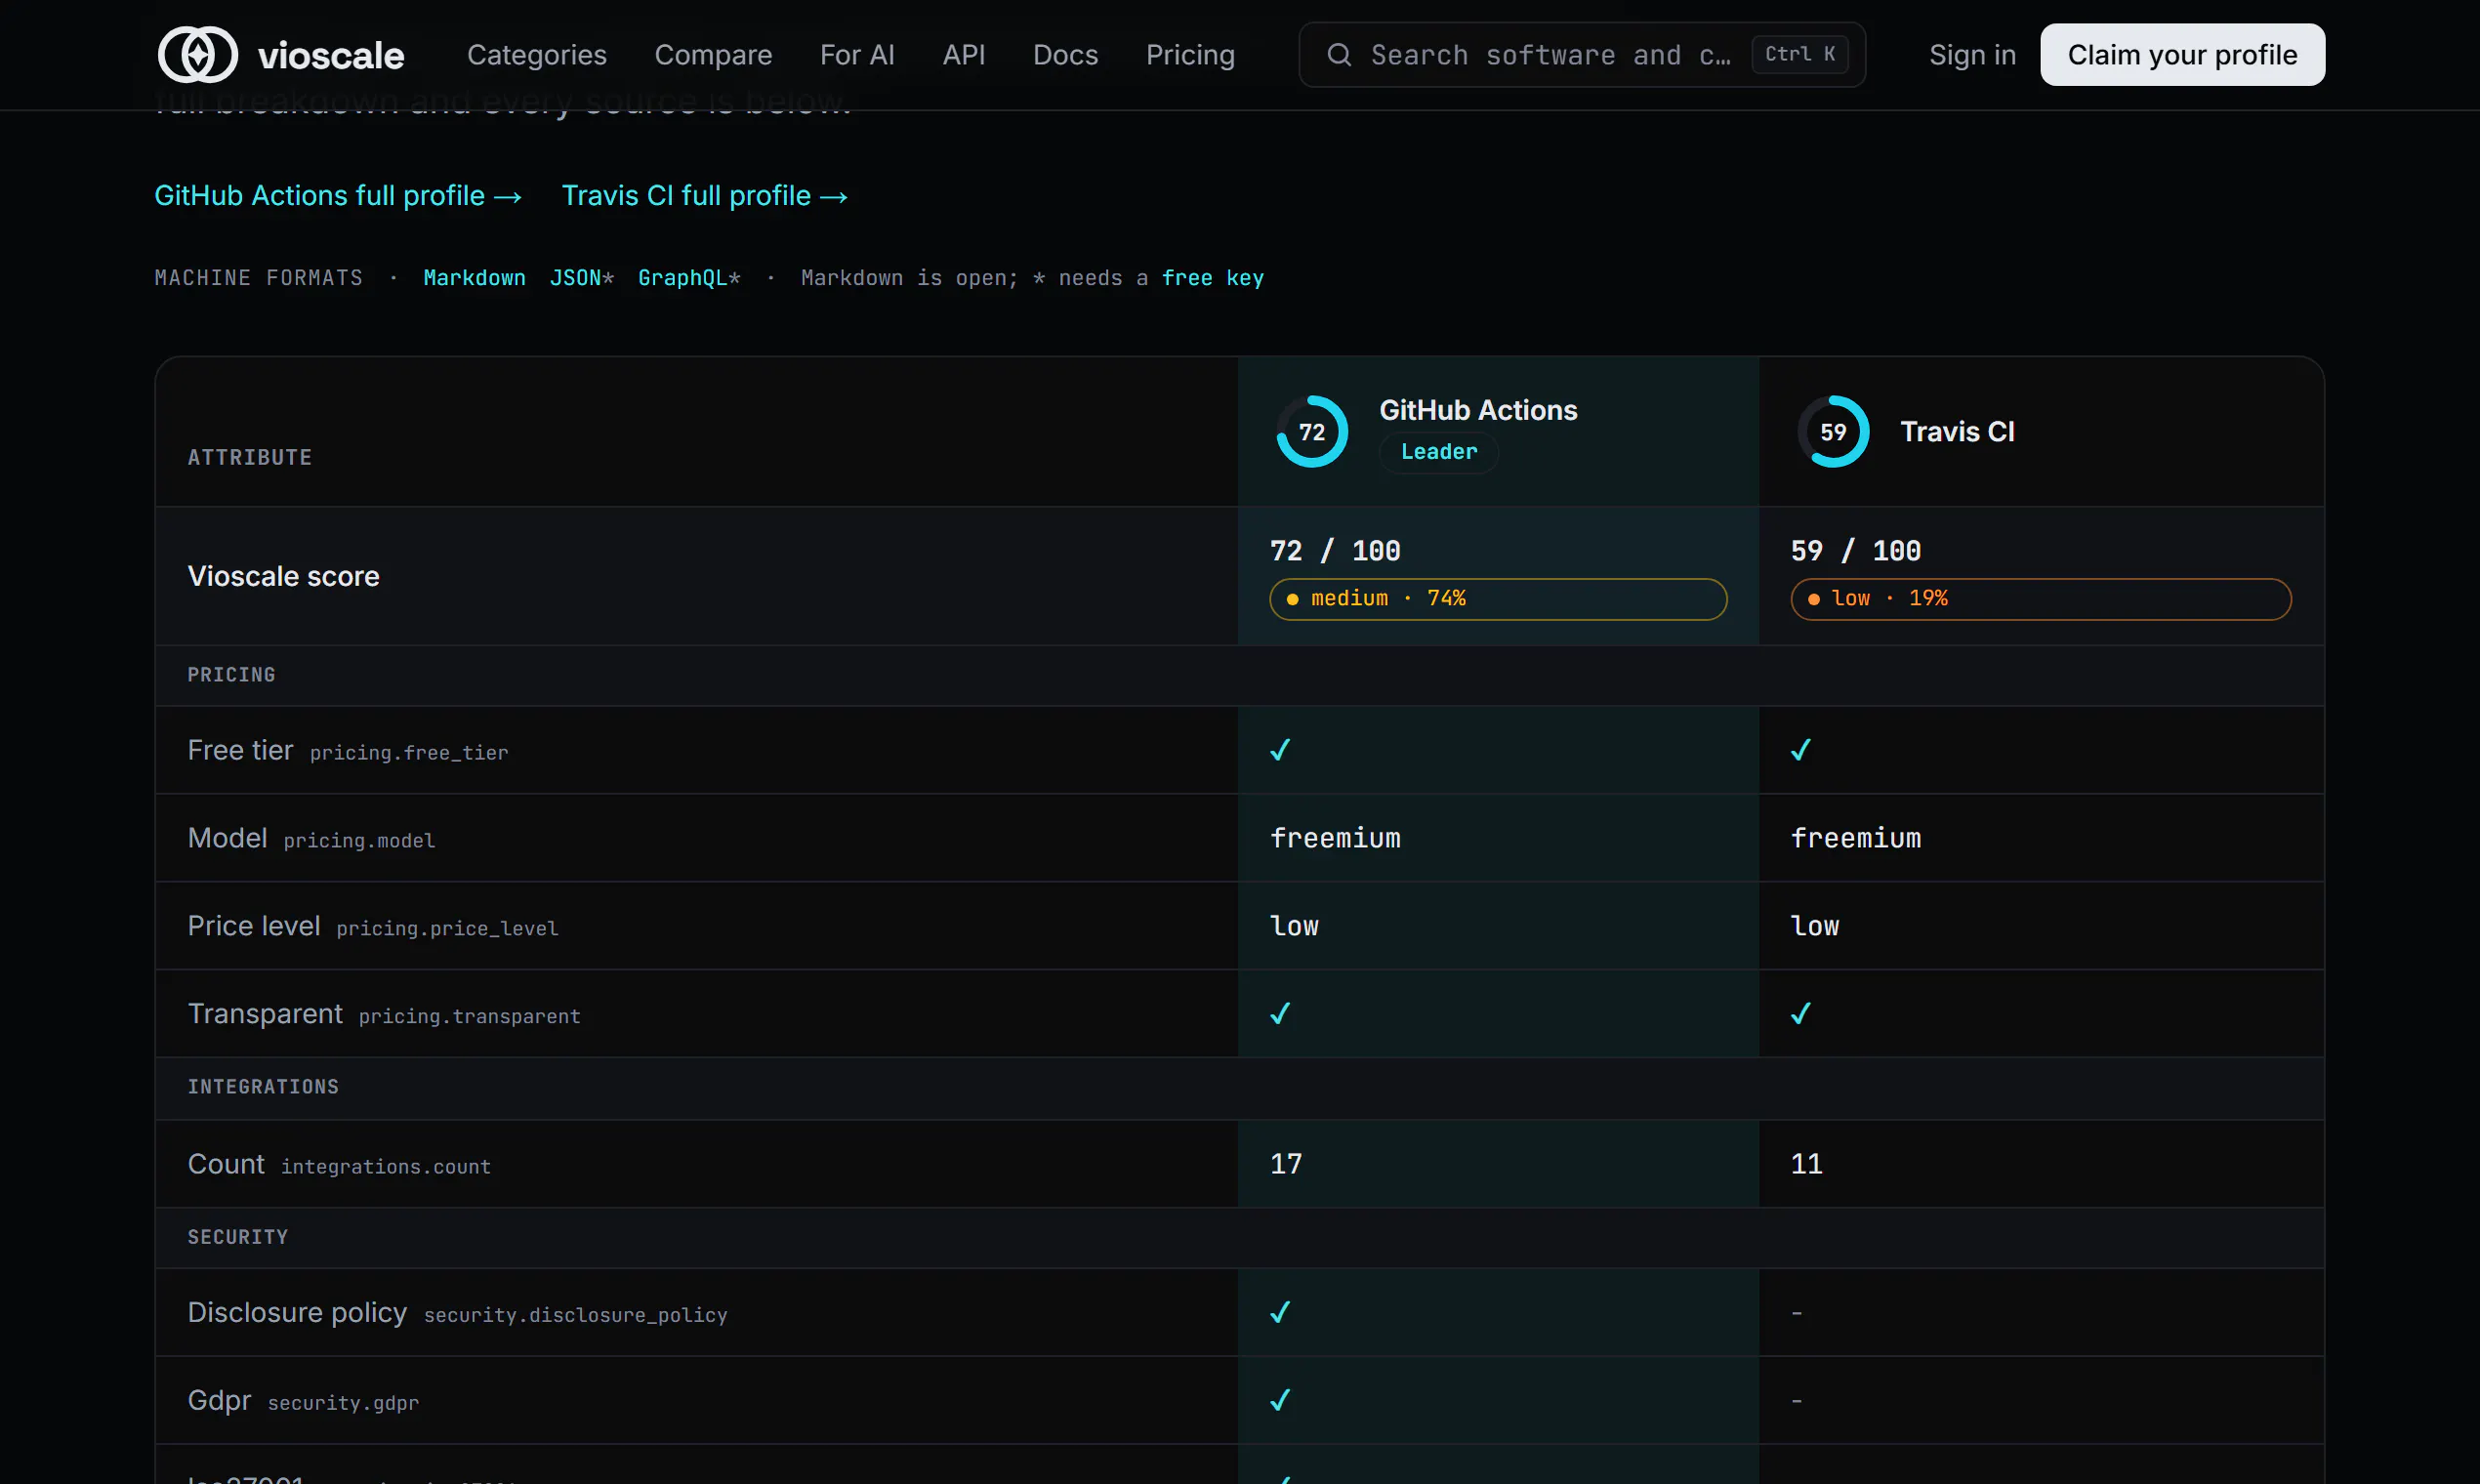
Task: Click the Gdpr row label
Action: coord(219,1400)
